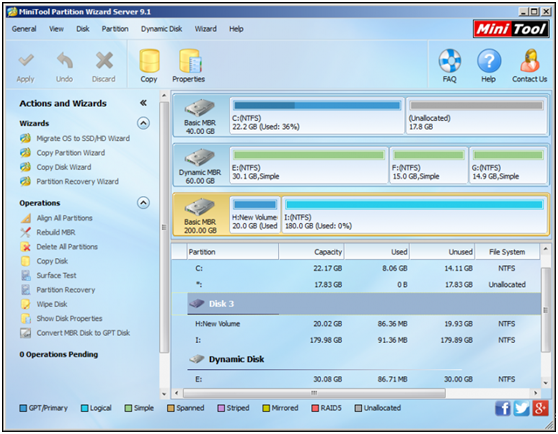
Task: Click the Rebuild MBR icon
Action: (x=26, y=232)
